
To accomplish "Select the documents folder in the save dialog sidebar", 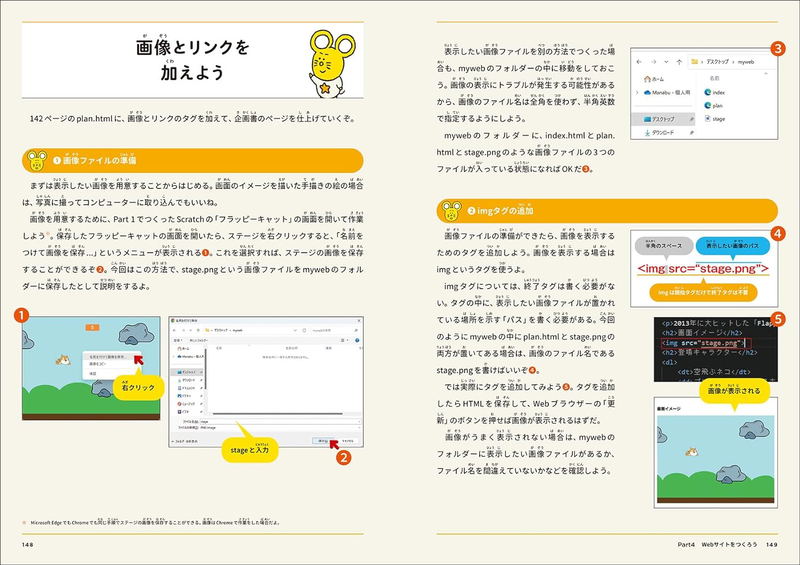I will click(187, 388).
